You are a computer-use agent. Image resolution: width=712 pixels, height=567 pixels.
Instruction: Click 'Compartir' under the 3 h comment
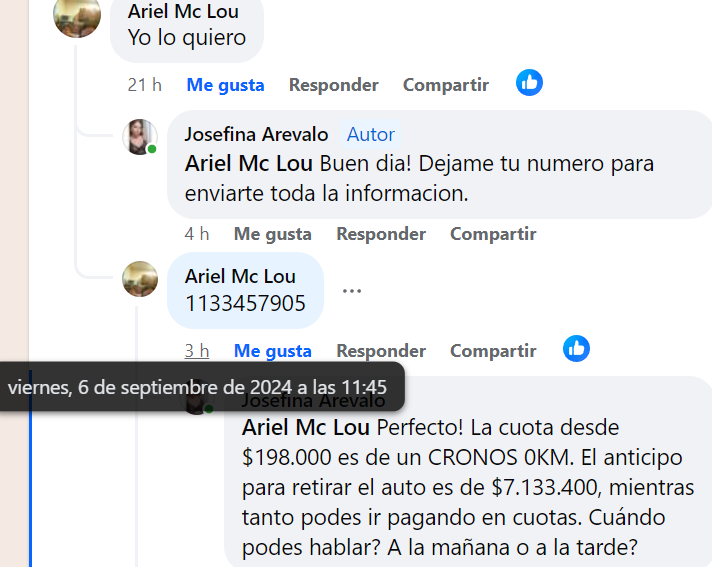pos(493,351)
